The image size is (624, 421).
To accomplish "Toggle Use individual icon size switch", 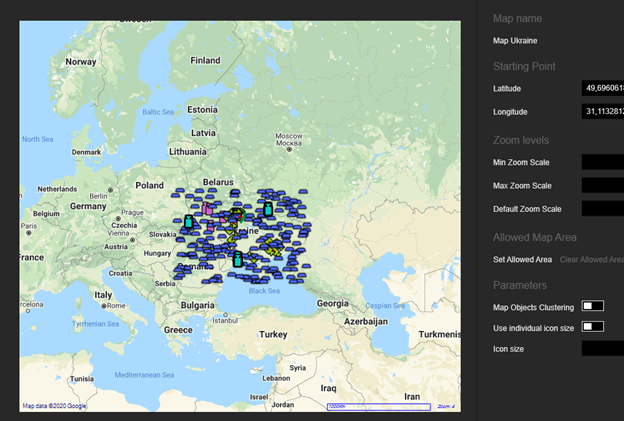I will pyautogui.click(x=593, y=327).
